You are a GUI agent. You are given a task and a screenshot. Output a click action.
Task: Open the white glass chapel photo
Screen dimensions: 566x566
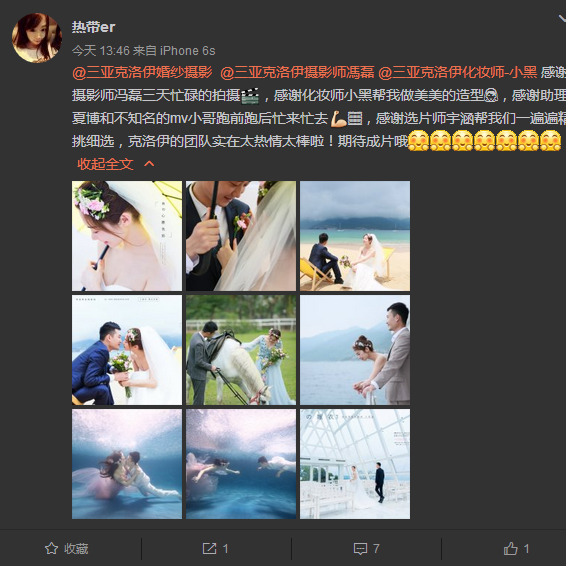tap(355, 464)
